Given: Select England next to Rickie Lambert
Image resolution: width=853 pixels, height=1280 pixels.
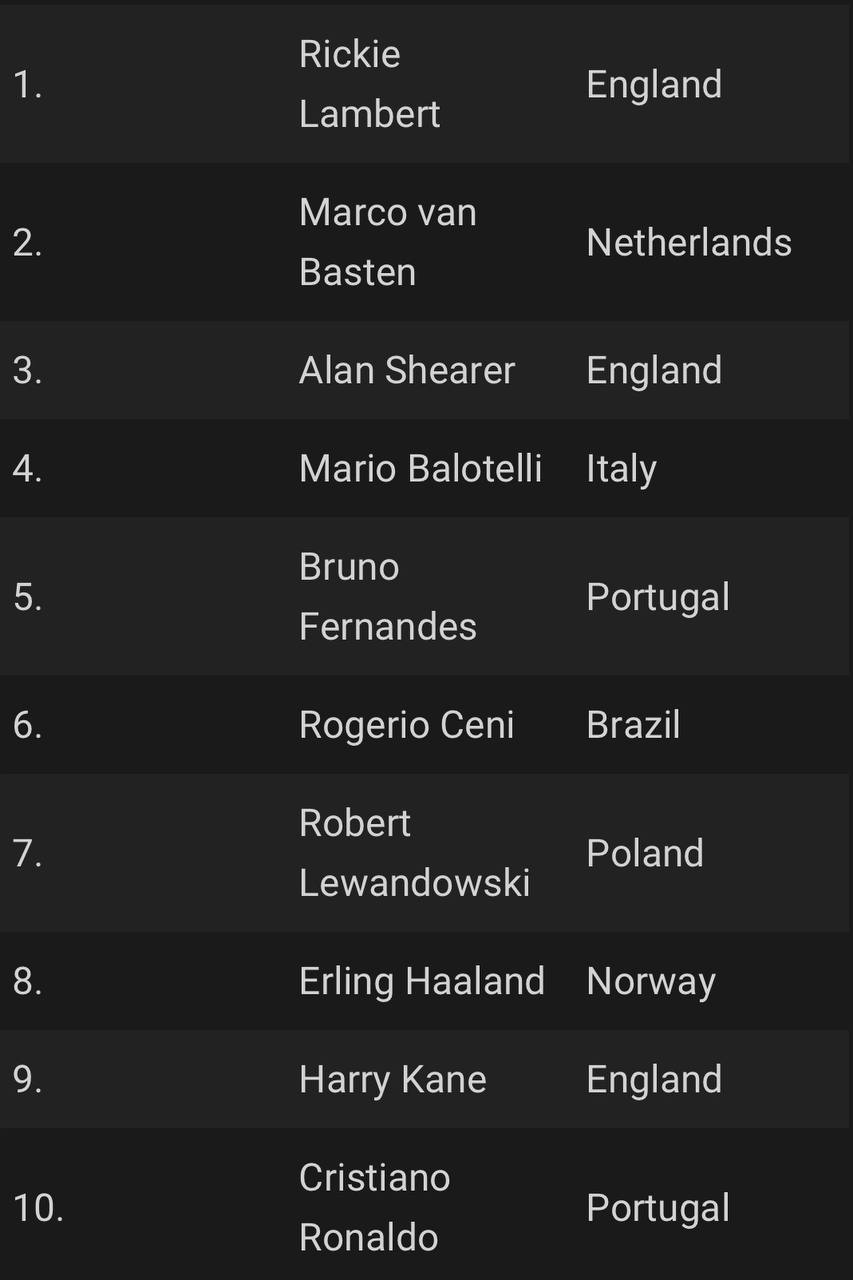Looking at the screenshot, I should coord(654,85).
